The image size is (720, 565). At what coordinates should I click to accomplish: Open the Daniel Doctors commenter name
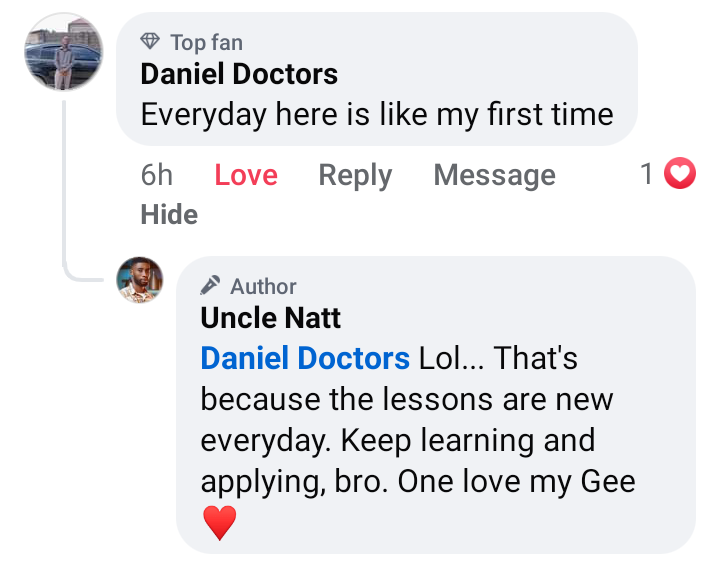239,74
